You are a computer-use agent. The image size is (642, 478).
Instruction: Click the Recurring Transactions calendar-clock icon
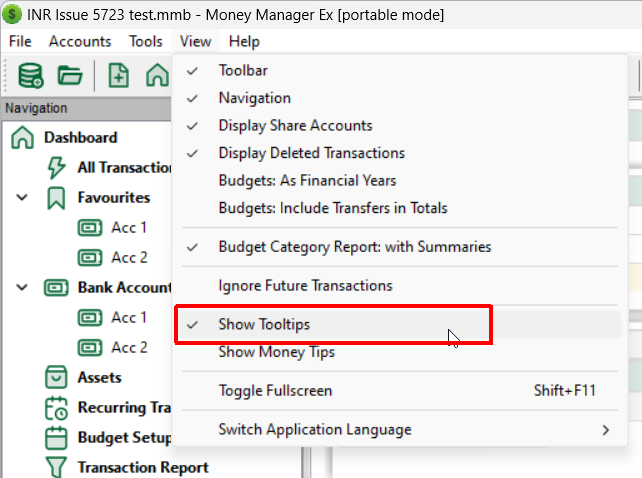point(56,408)
